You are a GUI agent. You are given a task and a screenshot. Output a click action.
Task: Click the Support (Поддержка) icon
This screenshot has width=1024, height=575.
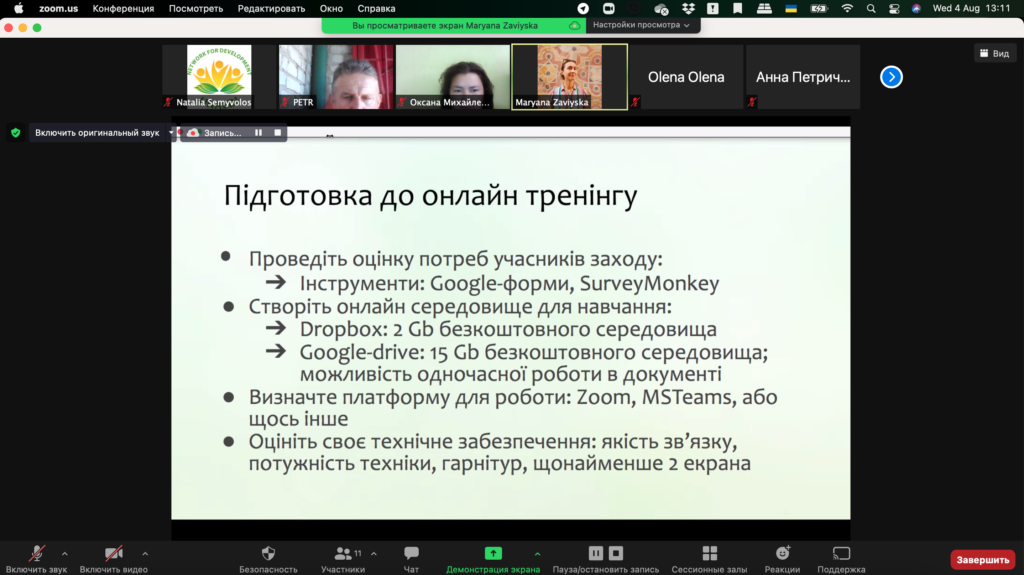tap(841, 554)
